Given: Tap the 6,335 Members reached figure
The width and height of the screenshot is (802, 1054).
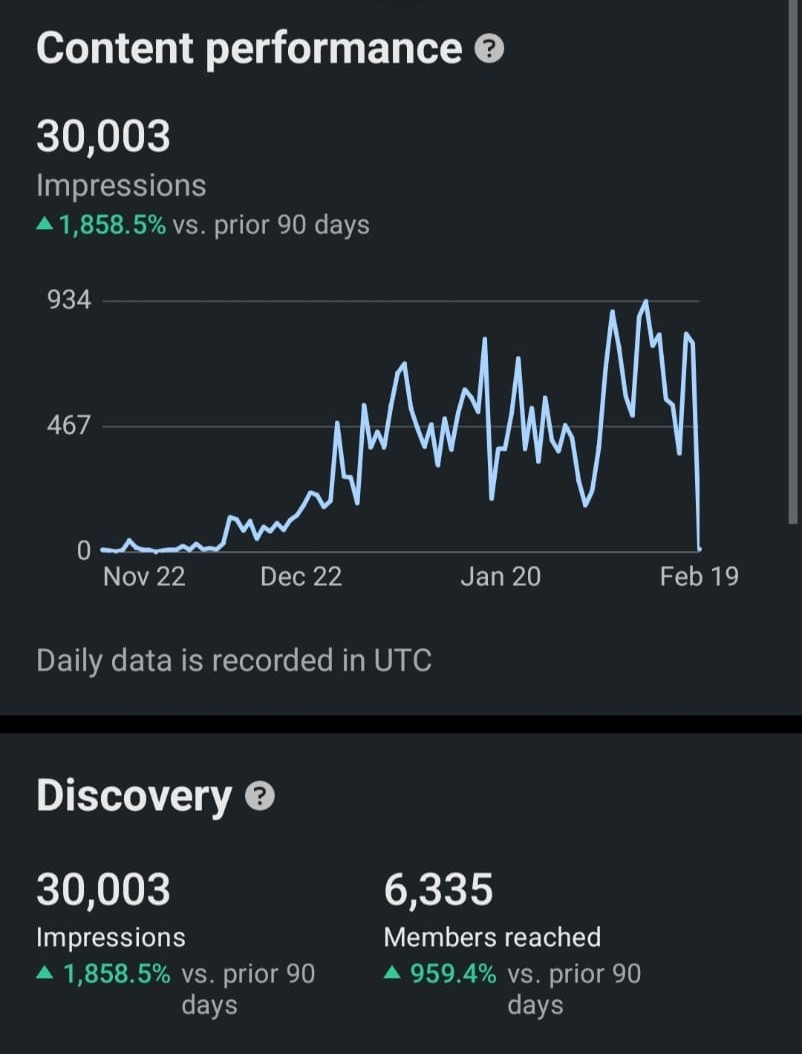Looking at the screenshot, I should point(438,889).
